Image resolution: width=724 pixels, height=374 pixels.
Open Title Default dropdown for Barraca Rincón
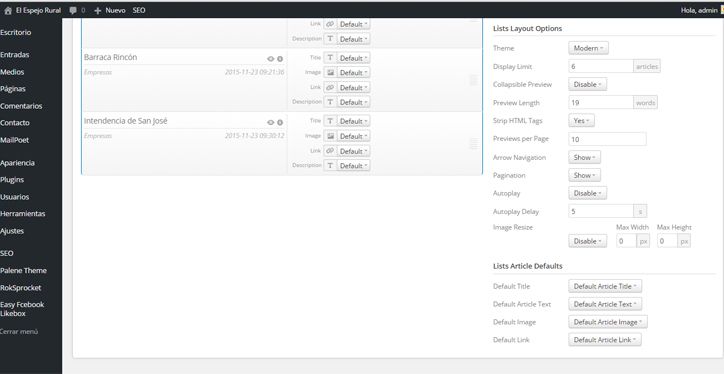[x=354, y=58]
